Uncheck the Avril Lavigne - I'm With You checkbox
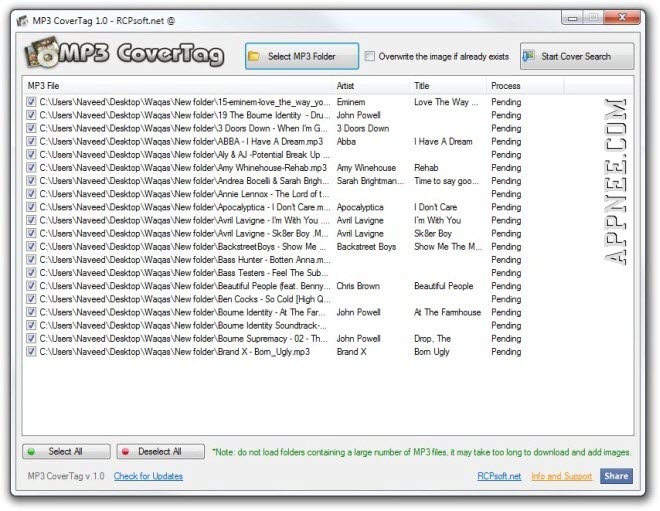 (x=31, y=220)
